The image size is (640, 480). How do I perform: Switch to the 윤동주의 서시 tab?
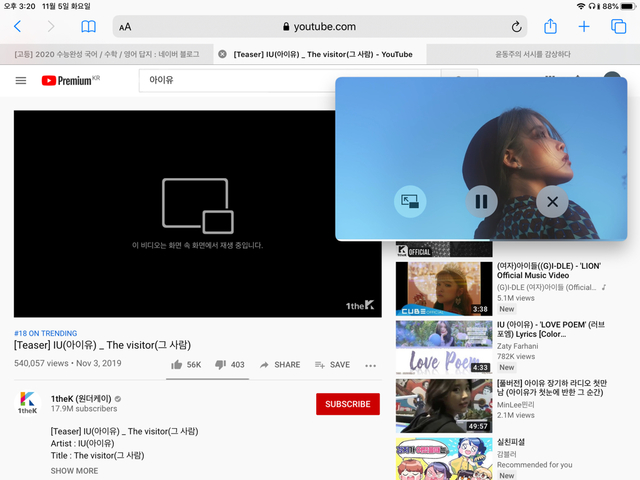click(532, 54)
